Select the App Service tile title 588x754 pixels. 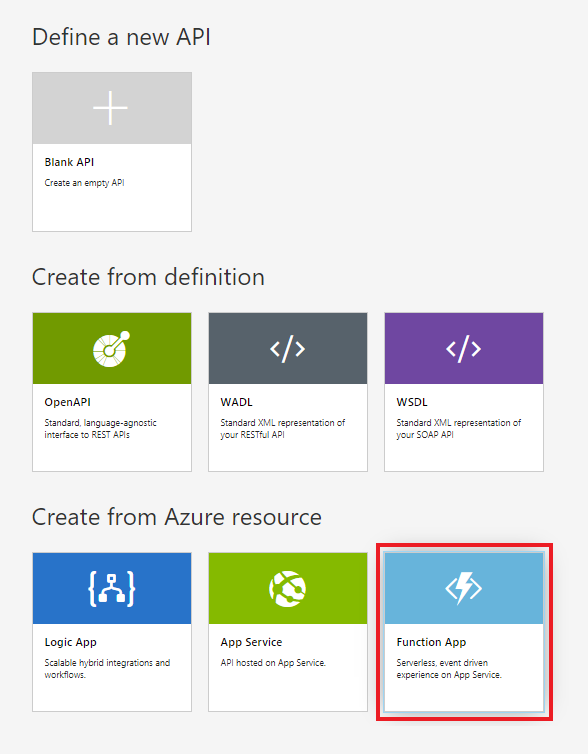click(251, 642)
